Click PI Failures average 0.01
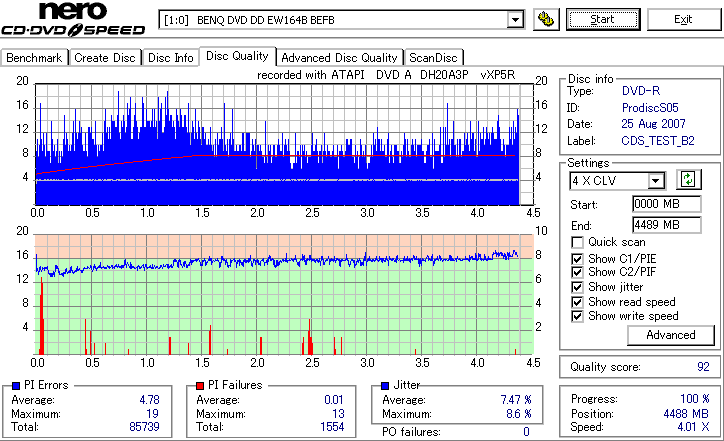724x441 pixels. click(x=333, y=400)
